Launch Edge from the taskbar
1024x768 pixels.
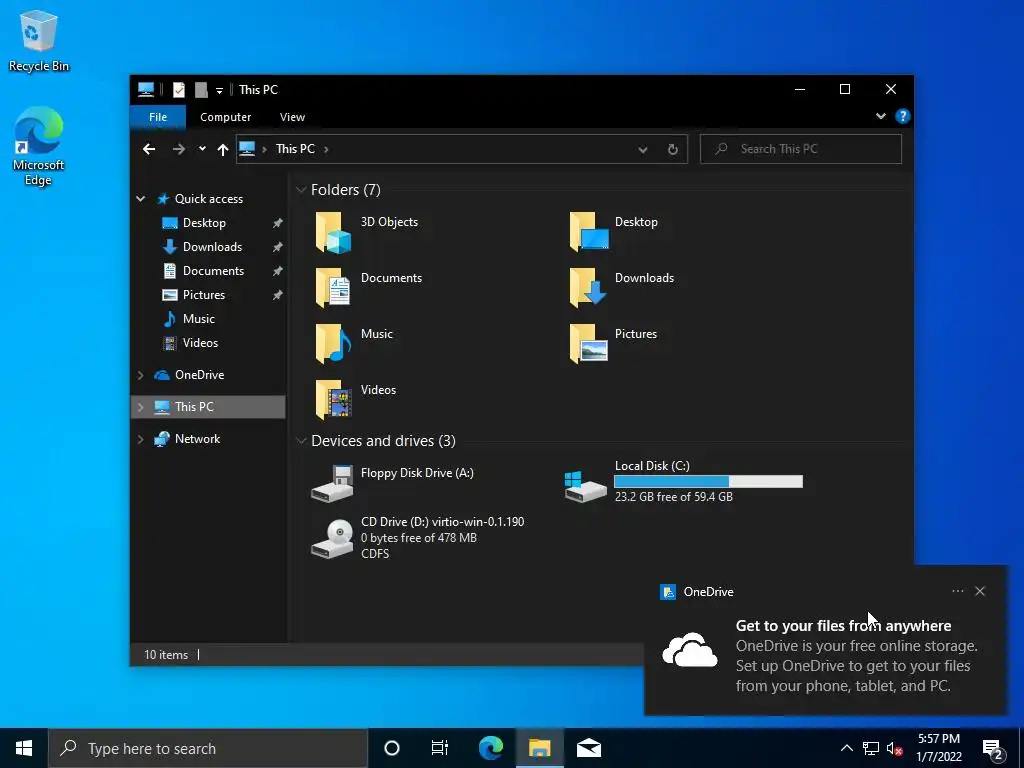[x=491, y=748]
